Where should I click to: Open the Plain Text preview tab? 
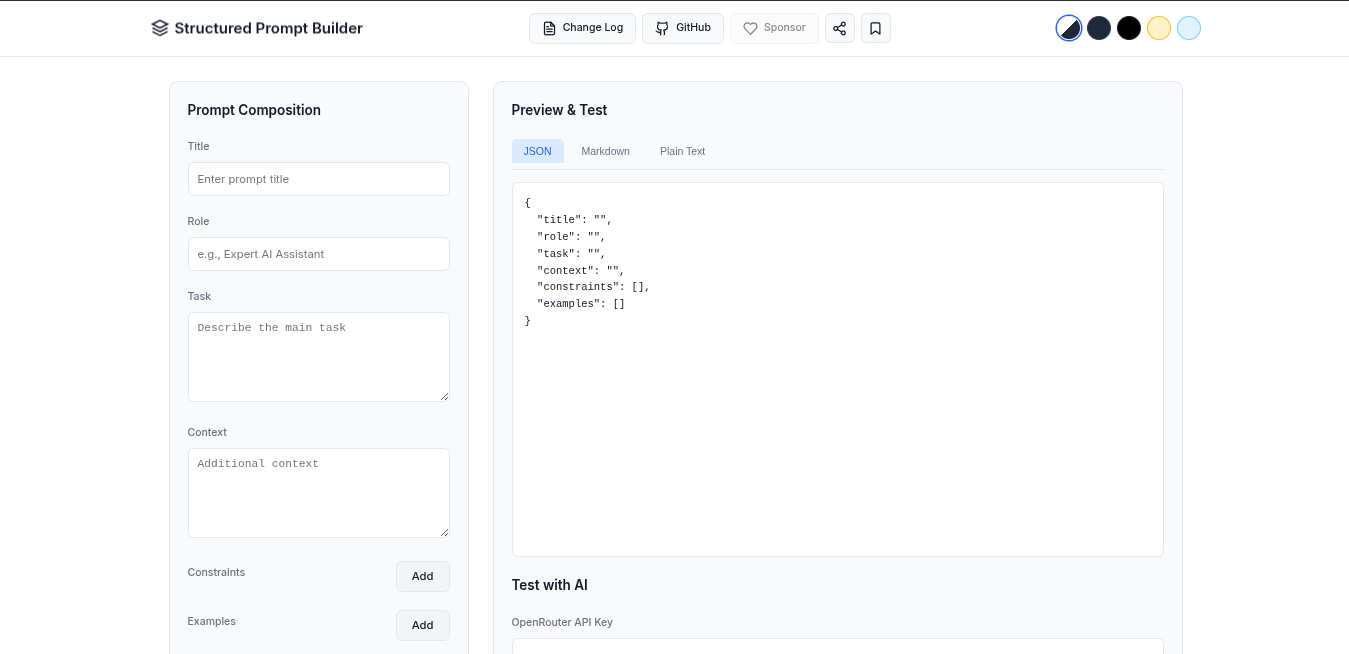[x=682, y=151]
